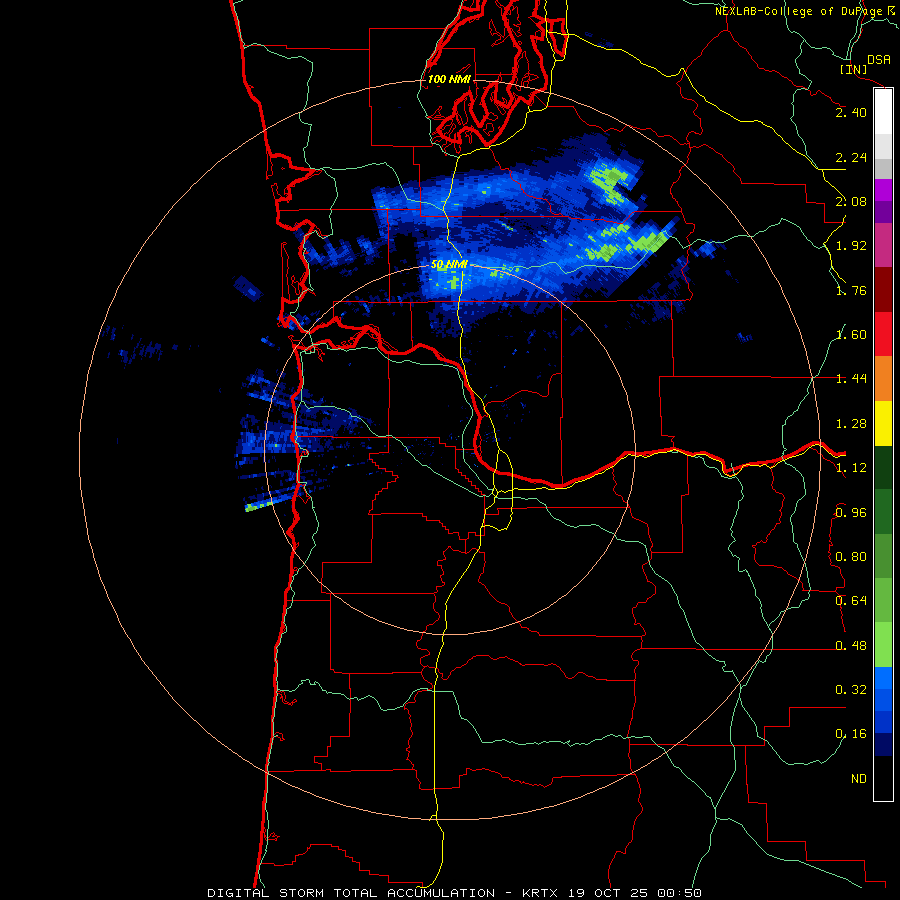Click the 0.80 legend value
The image size is (900, 900).
[x=851, y=557]
